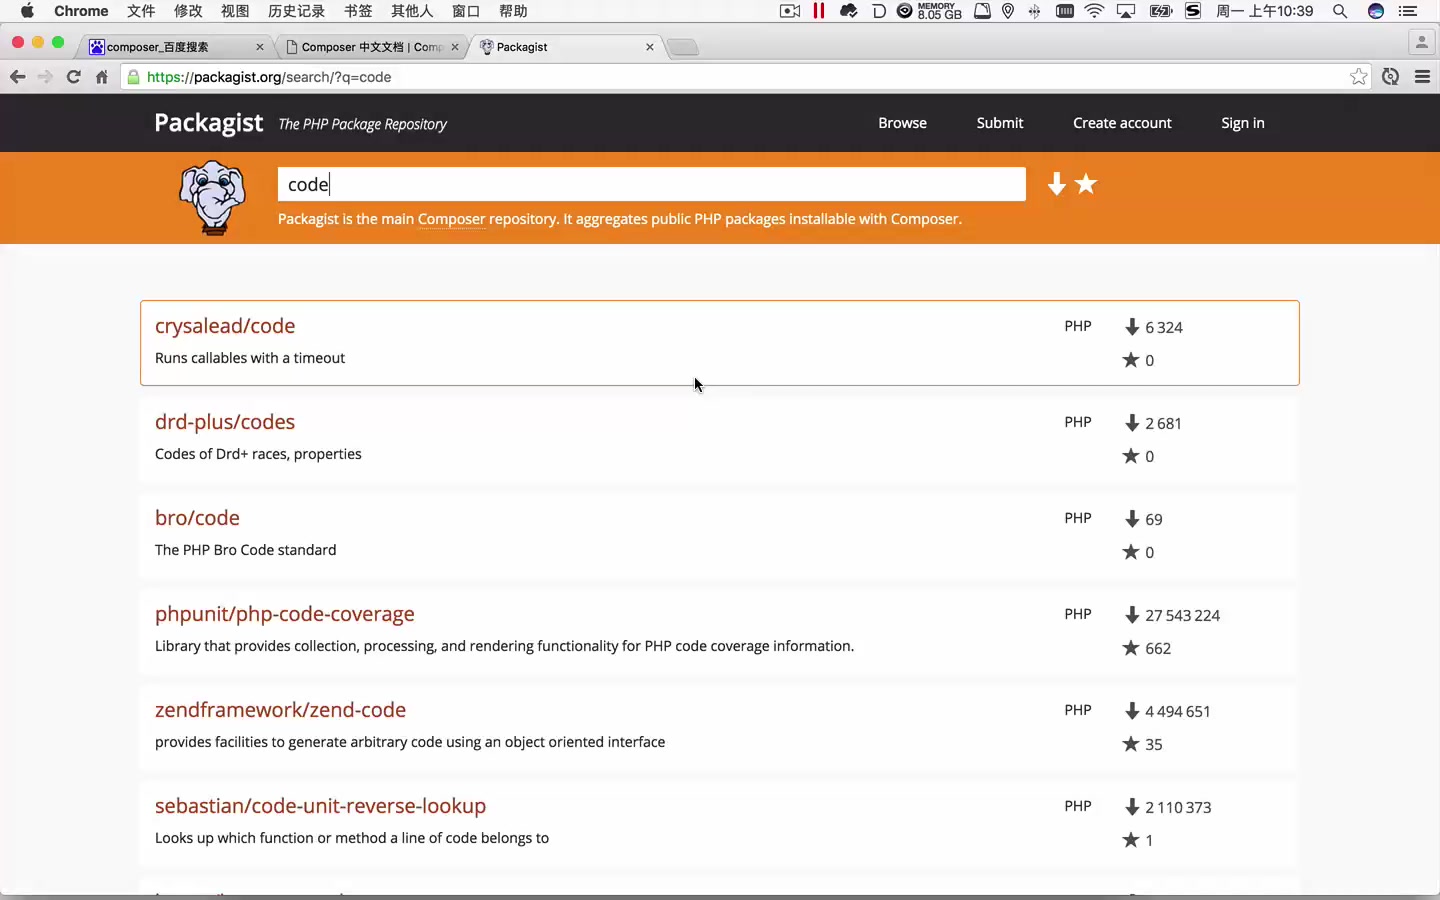Open the Chrome hamburger menu
1440x900 pixels.
coord(1422,77)
